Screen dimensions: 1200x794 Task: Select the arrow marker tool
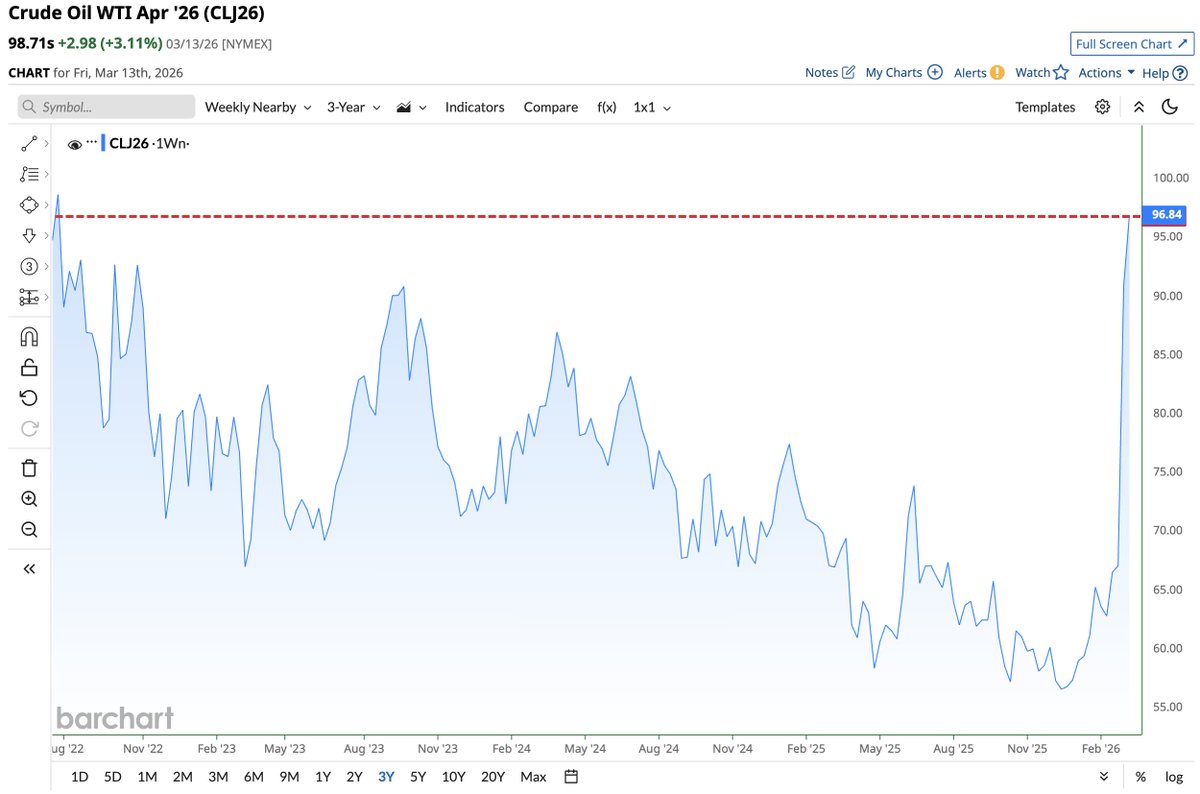(x=29, y=235)
